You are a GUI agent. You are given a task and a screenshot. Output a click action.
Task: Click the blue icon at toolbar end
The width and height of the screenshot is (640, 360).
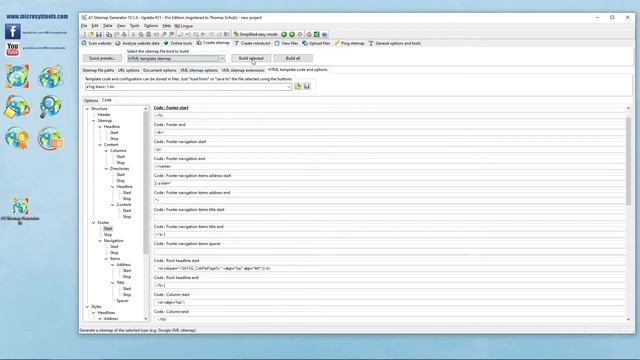[324, 34]
